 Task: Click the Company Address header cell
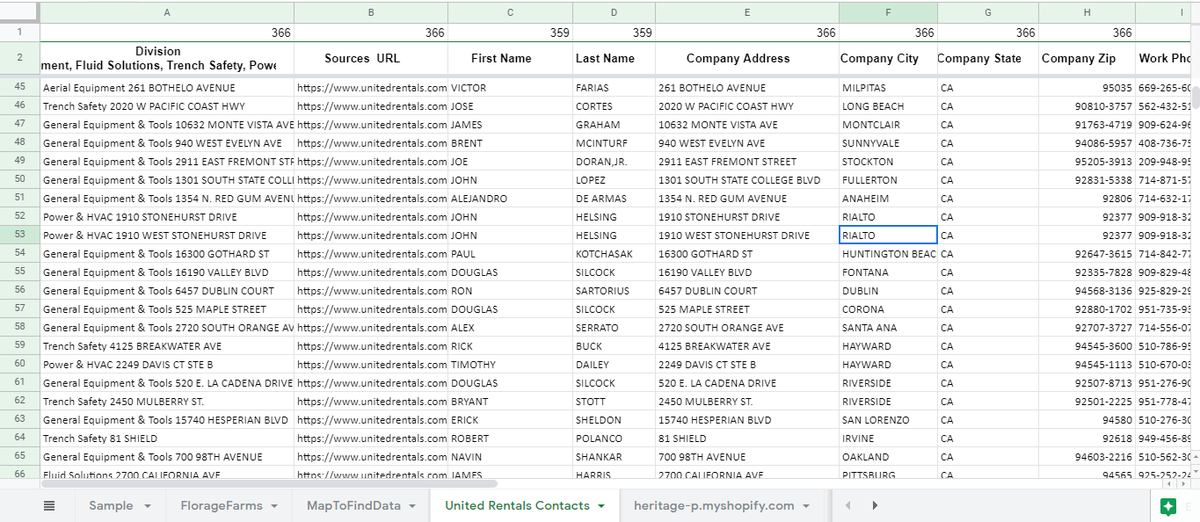[747, 59]
